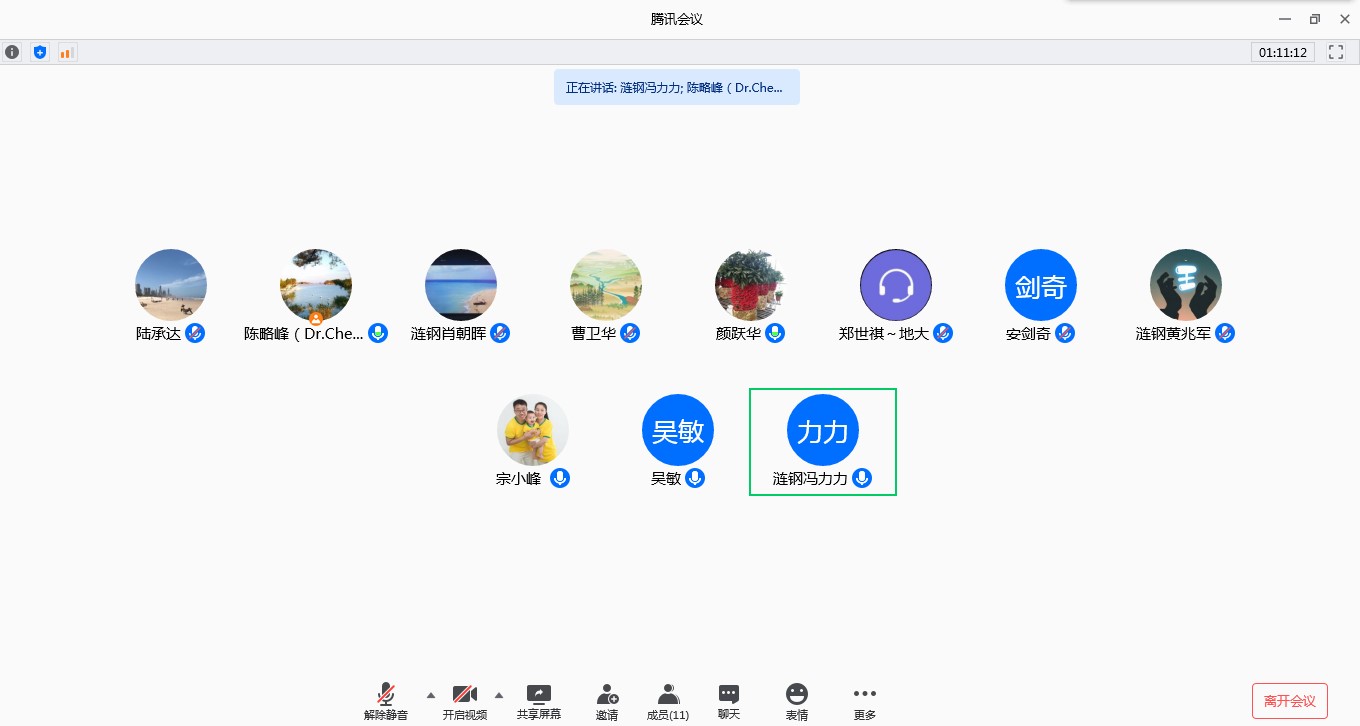1360x726 pixels.
Task: Expand video options arrow next to camera
Action: click(x=499, y=695)
